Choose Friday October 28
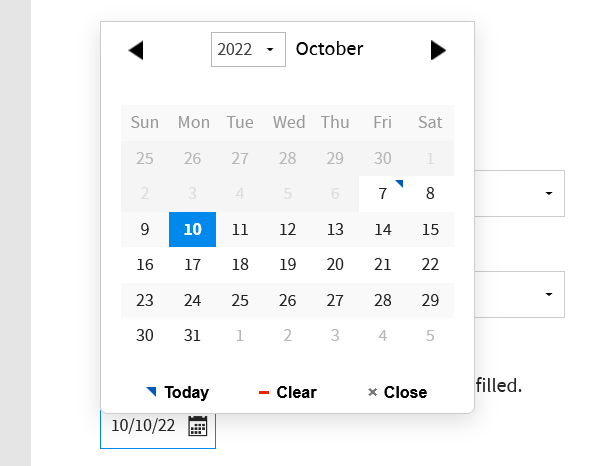Viewport: 598px width, 466px height. pyautogui.click(x=383, y=300)
